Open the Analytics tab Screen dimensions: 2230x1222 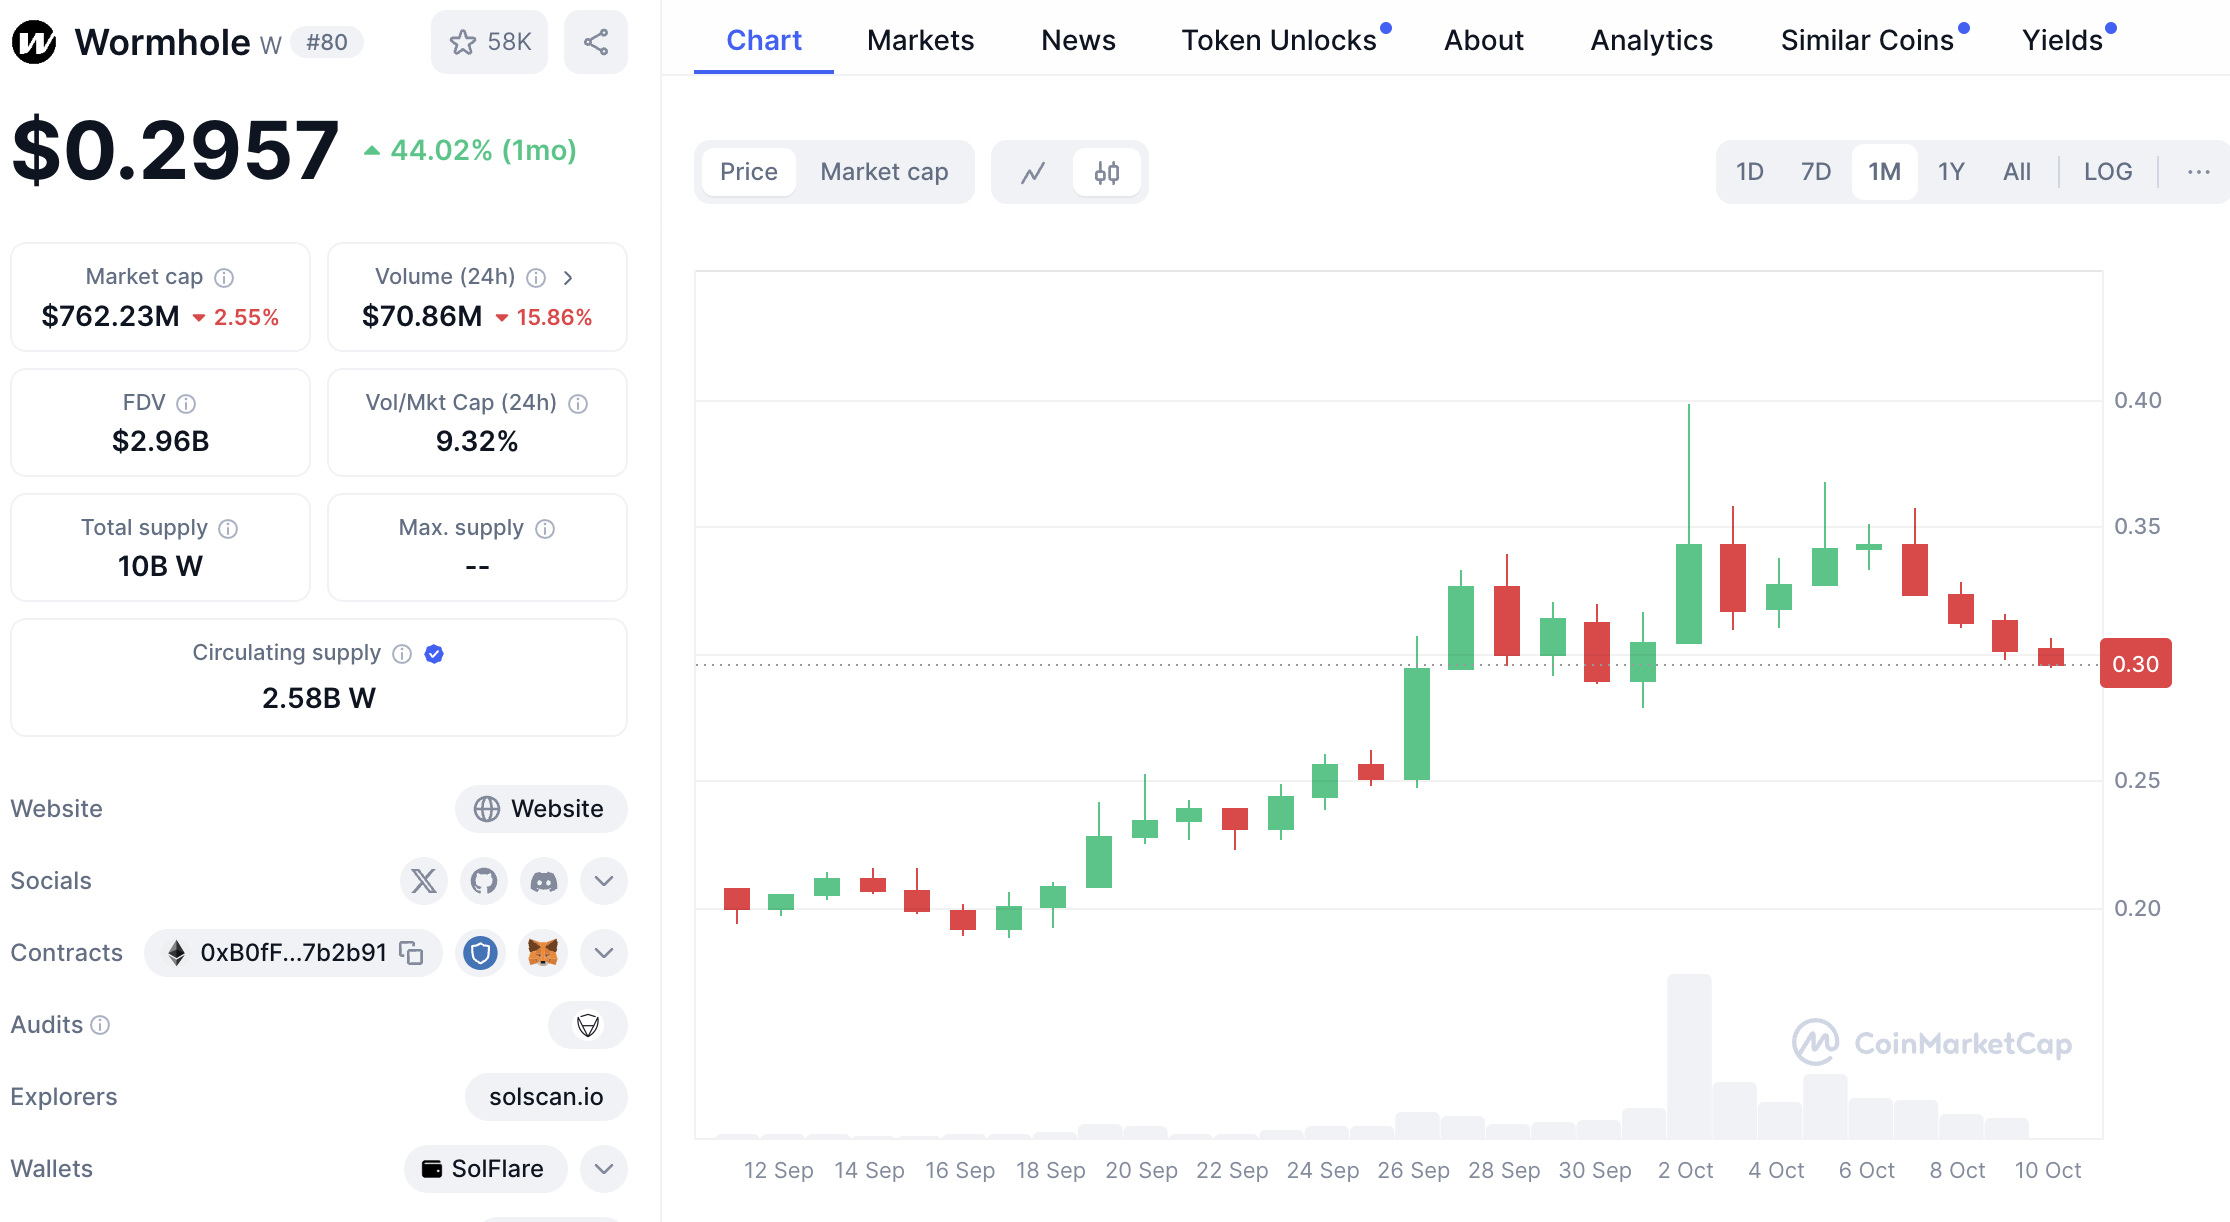pyautogui.click(x=1652, y=40)
